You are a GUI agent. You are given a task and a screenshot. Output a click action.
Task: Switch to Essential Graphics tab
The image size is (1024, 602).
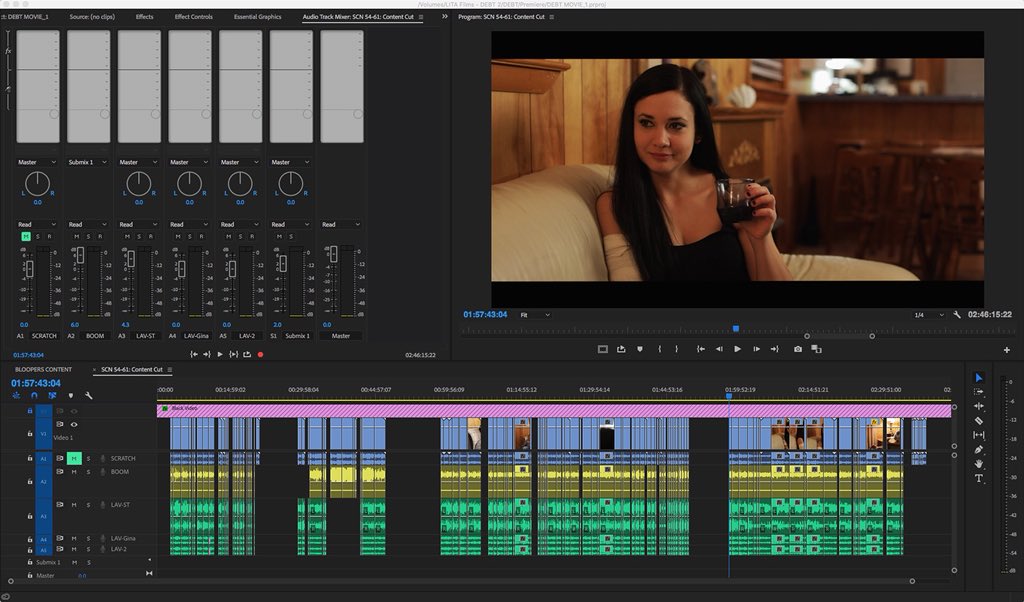point(257,17)
